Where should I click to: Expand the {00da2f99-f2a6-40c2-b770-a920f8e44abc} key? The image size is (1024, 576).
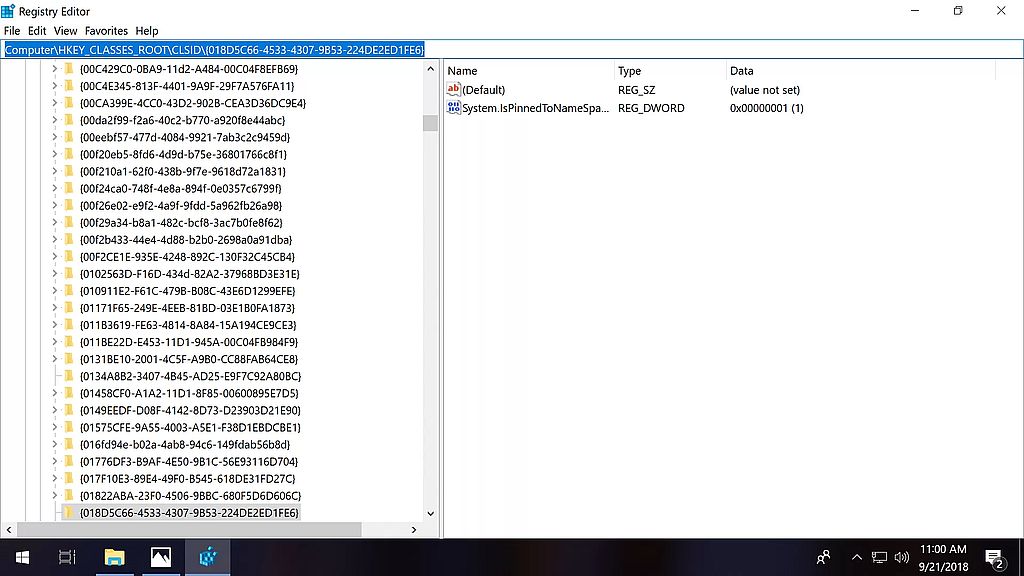55,120
